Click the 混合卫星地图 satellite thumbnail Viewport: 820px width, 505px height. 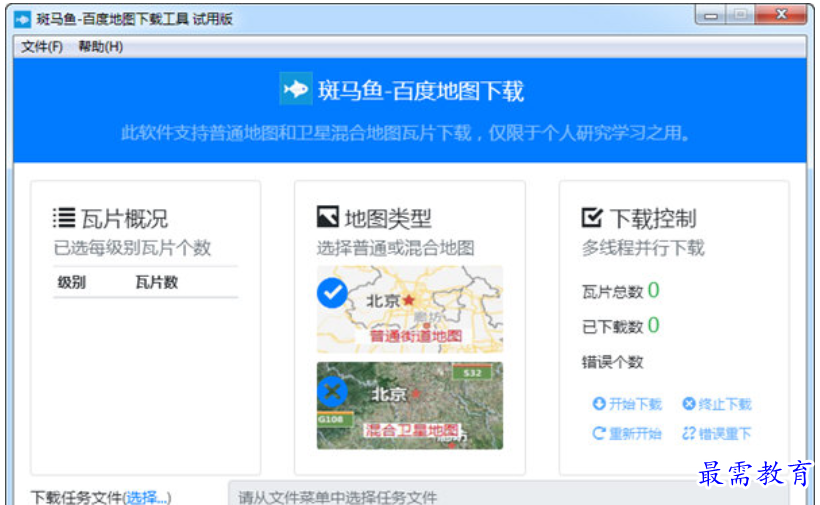pos(410,406)
